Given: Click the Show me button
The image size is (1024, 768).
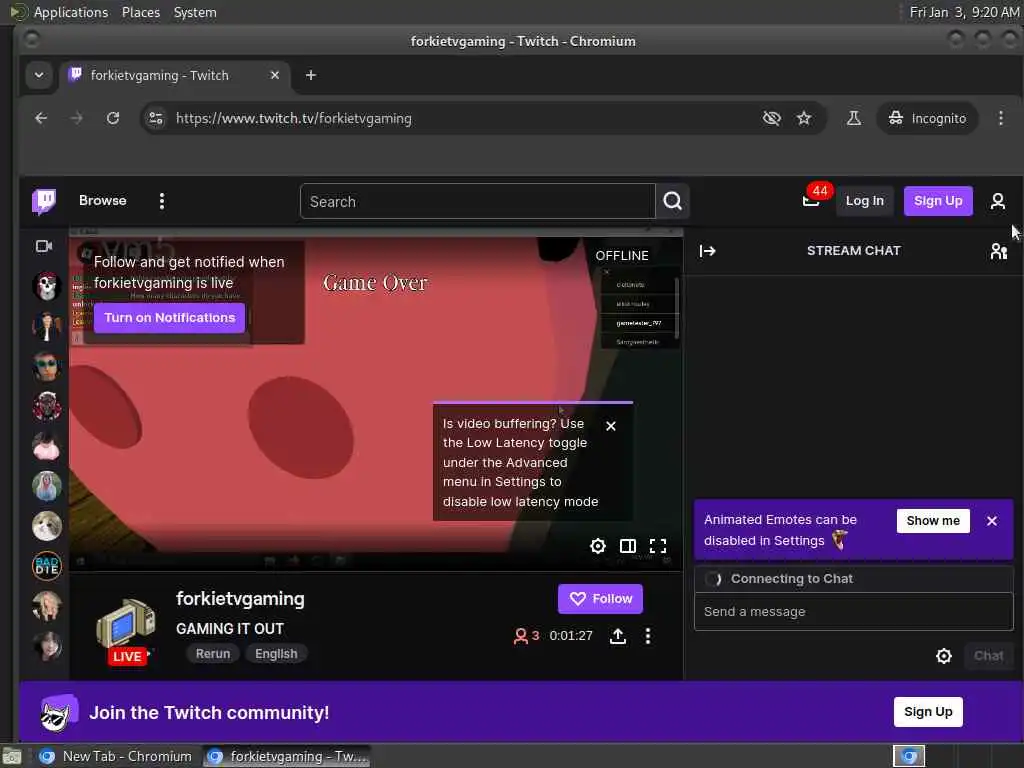Looking at the screenshot, I should pyautogui.click(x=933, y=520).
